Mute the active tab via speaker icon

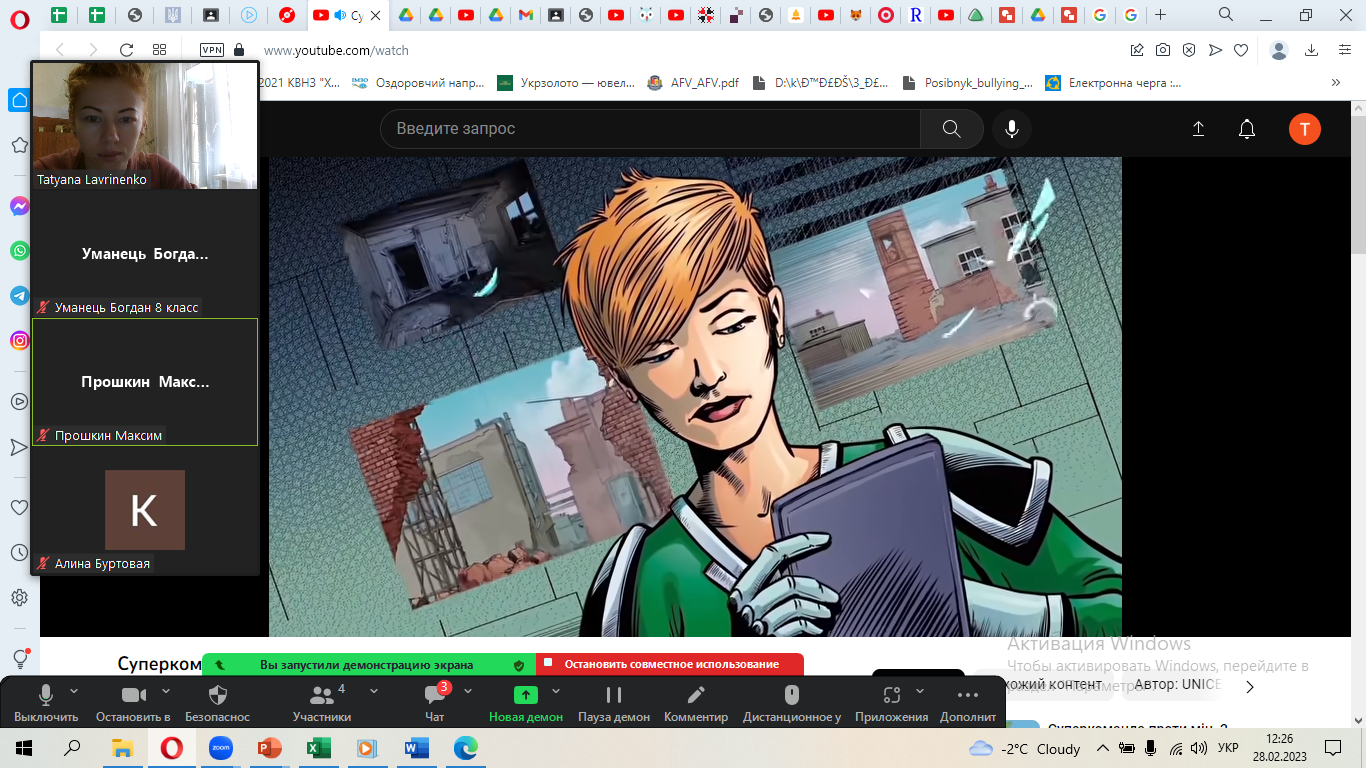pyautogui.click(x=340, y=15)
